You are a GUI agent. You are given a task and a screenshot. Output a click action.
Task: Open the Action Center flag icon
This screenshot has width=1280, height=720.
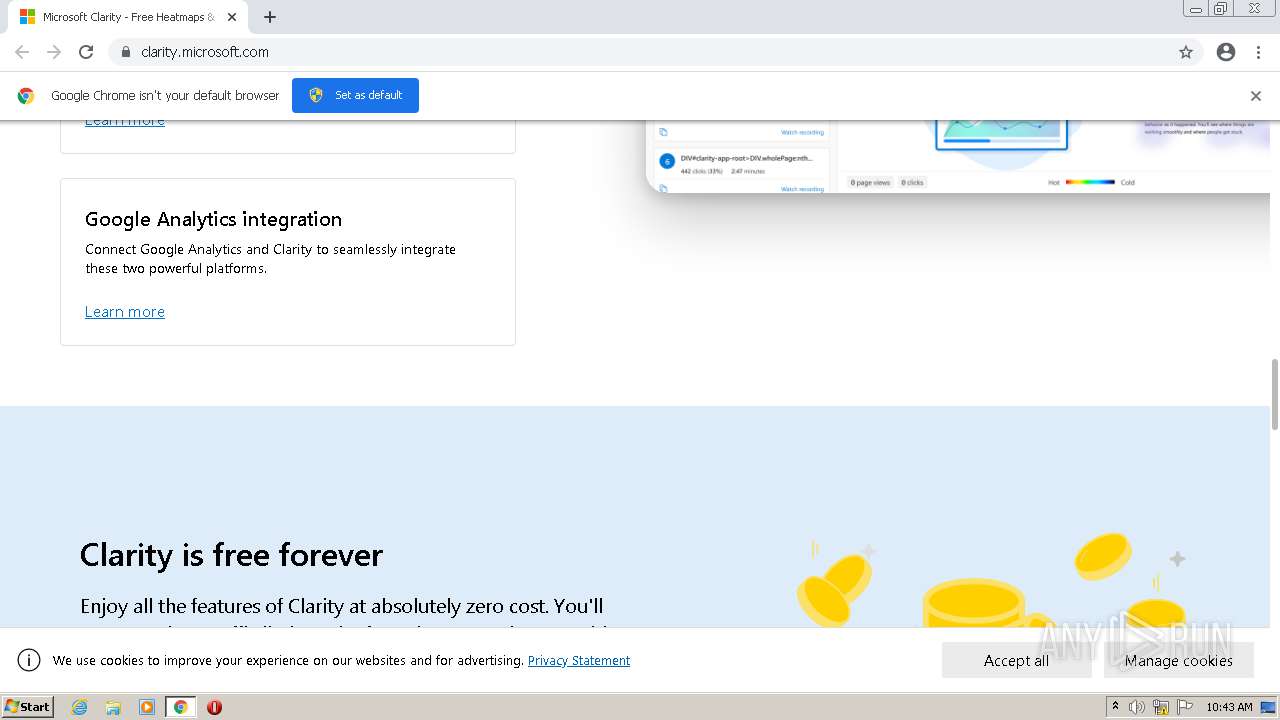coord(1185,707)
